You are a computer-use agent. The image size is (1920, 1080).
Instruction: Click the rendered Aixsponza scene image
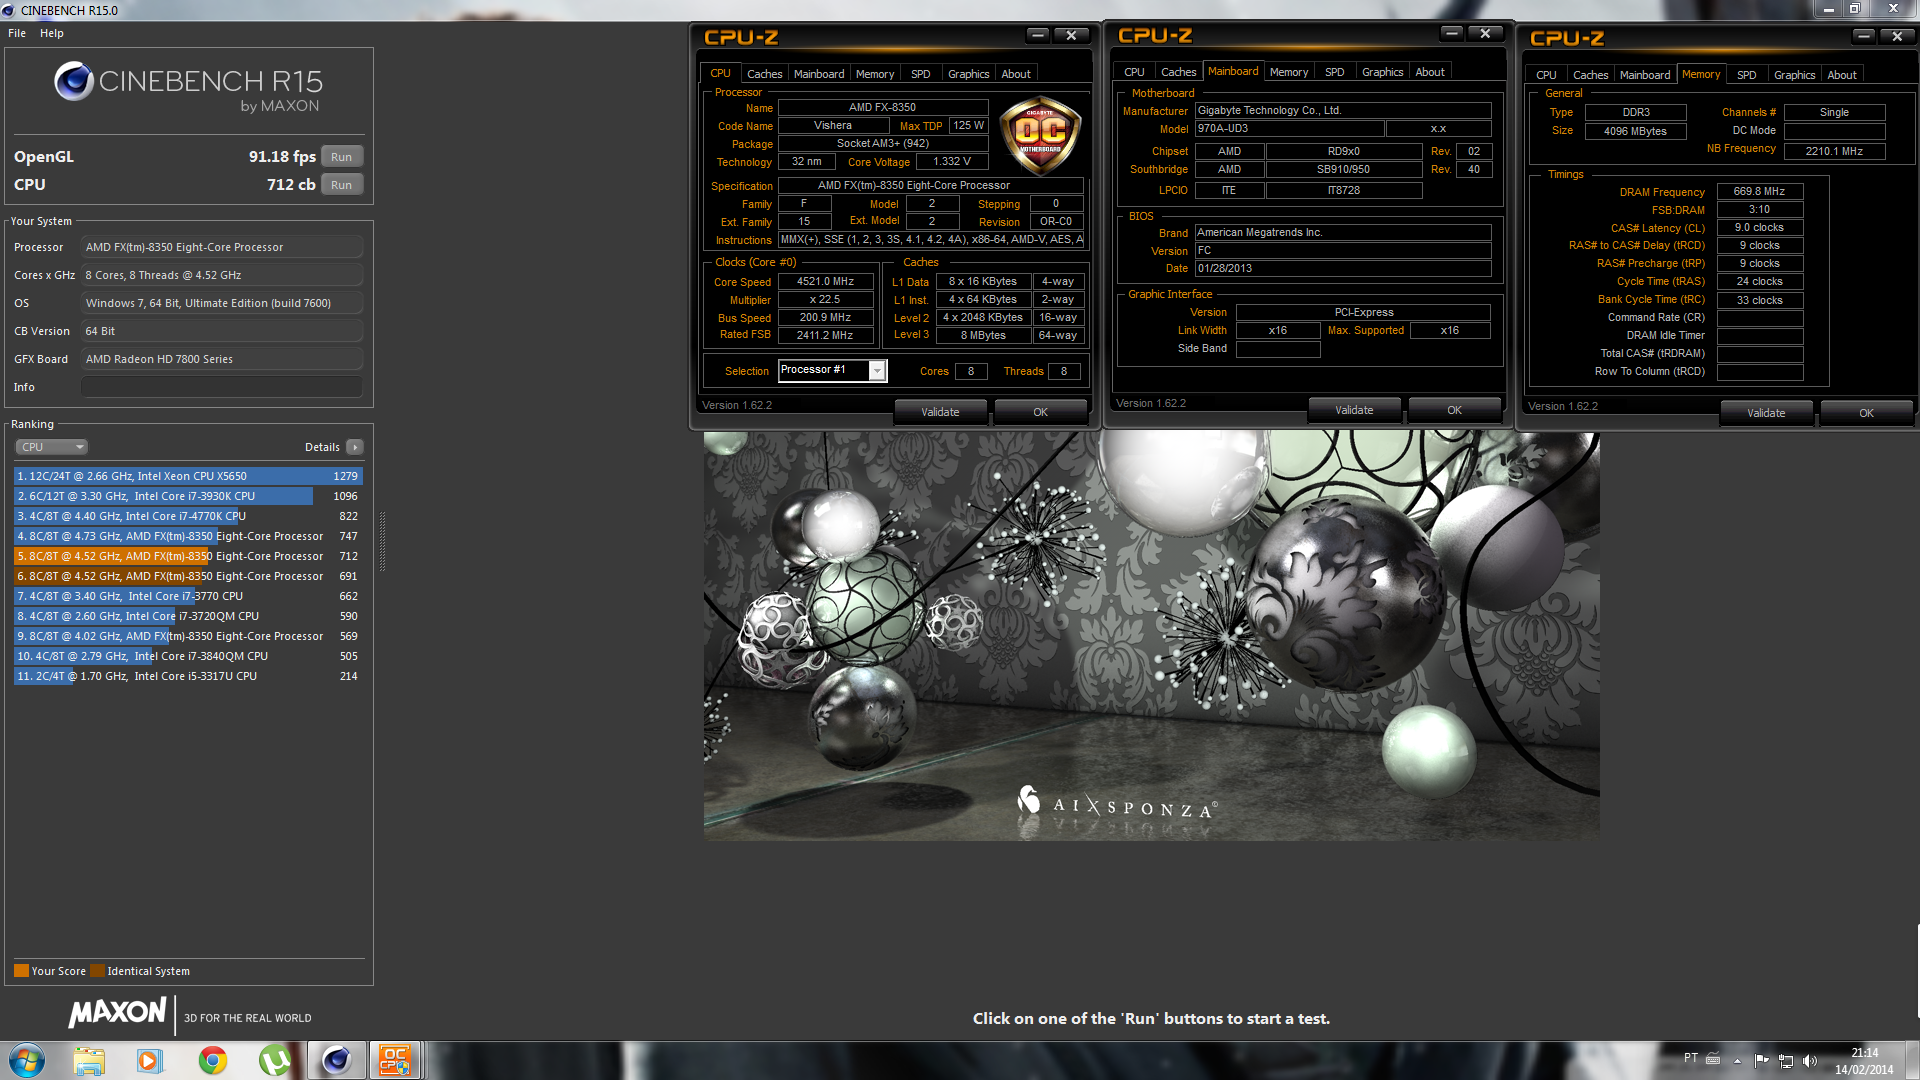pos(1151,636)
